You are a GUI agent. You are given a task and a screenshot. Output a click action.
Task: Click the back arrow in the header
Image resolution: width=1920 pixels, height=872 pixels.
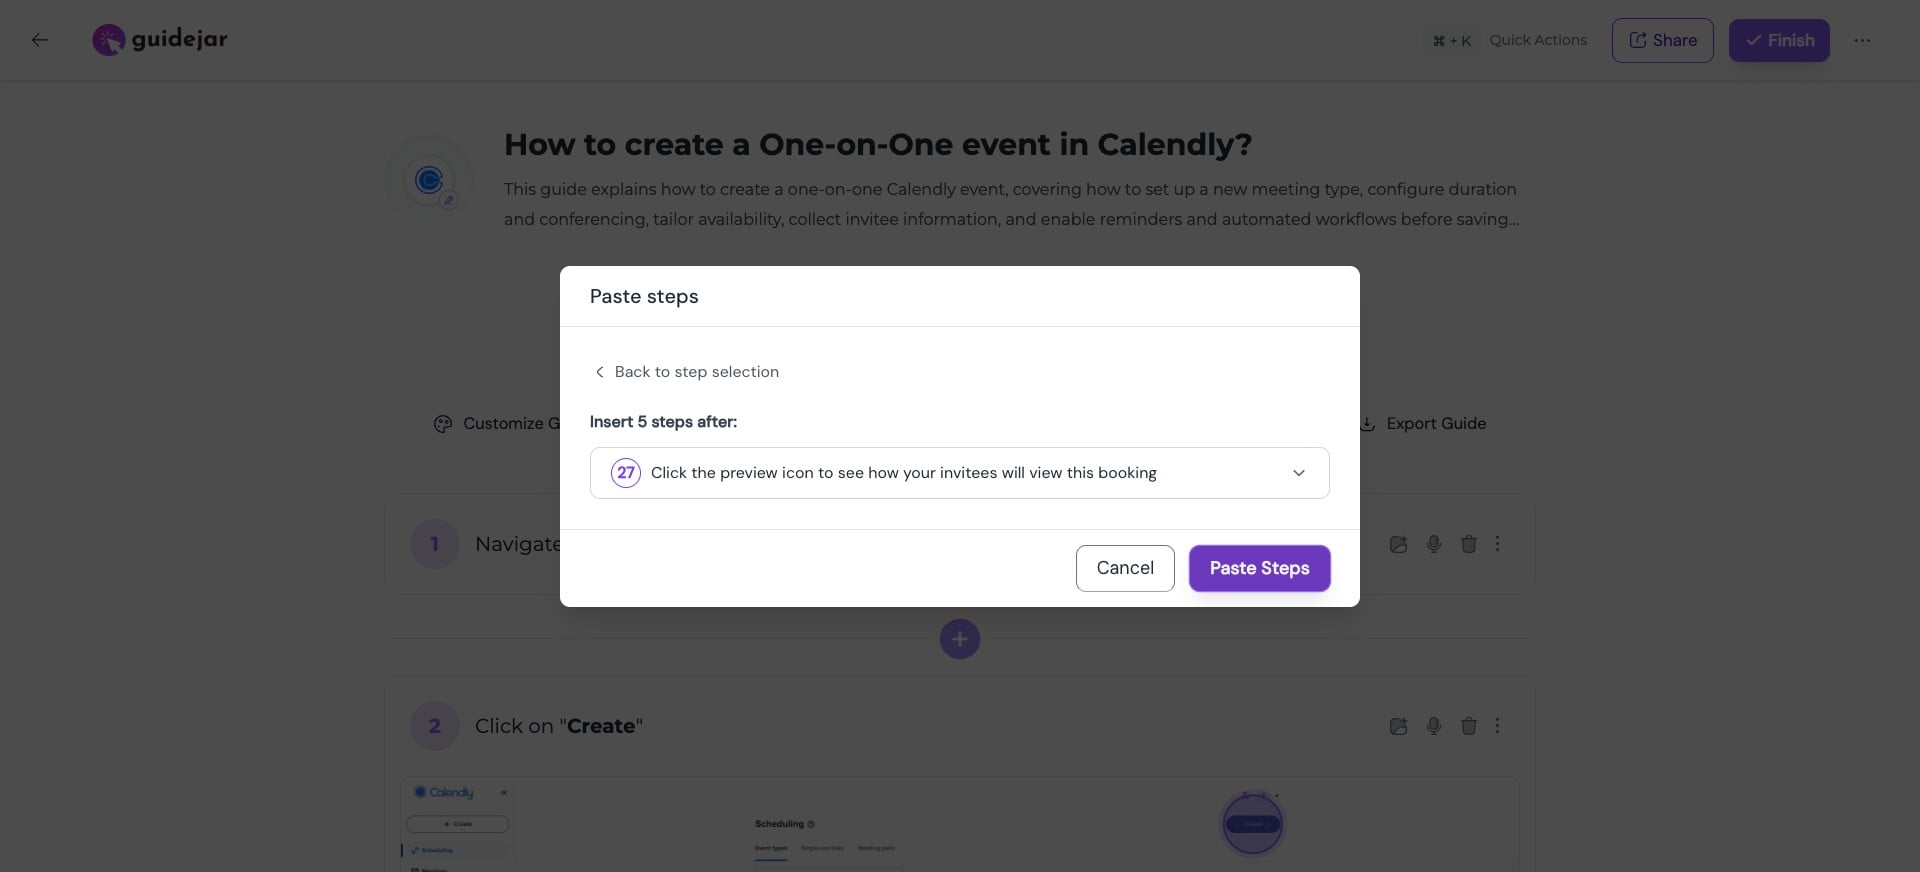pyautogui.click(x=40, y=40)
